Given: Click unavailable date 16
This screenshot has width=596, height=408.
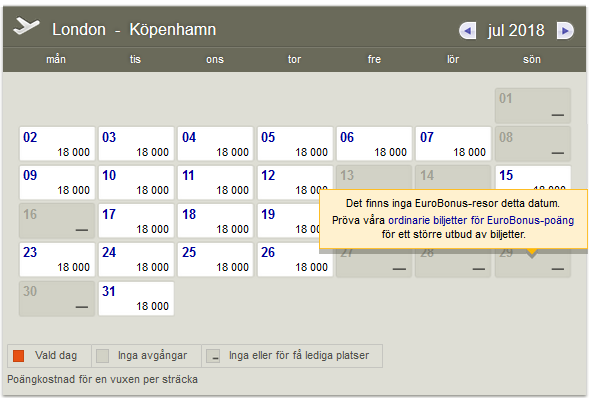Looking at the screenshot, I should (57, 221).
